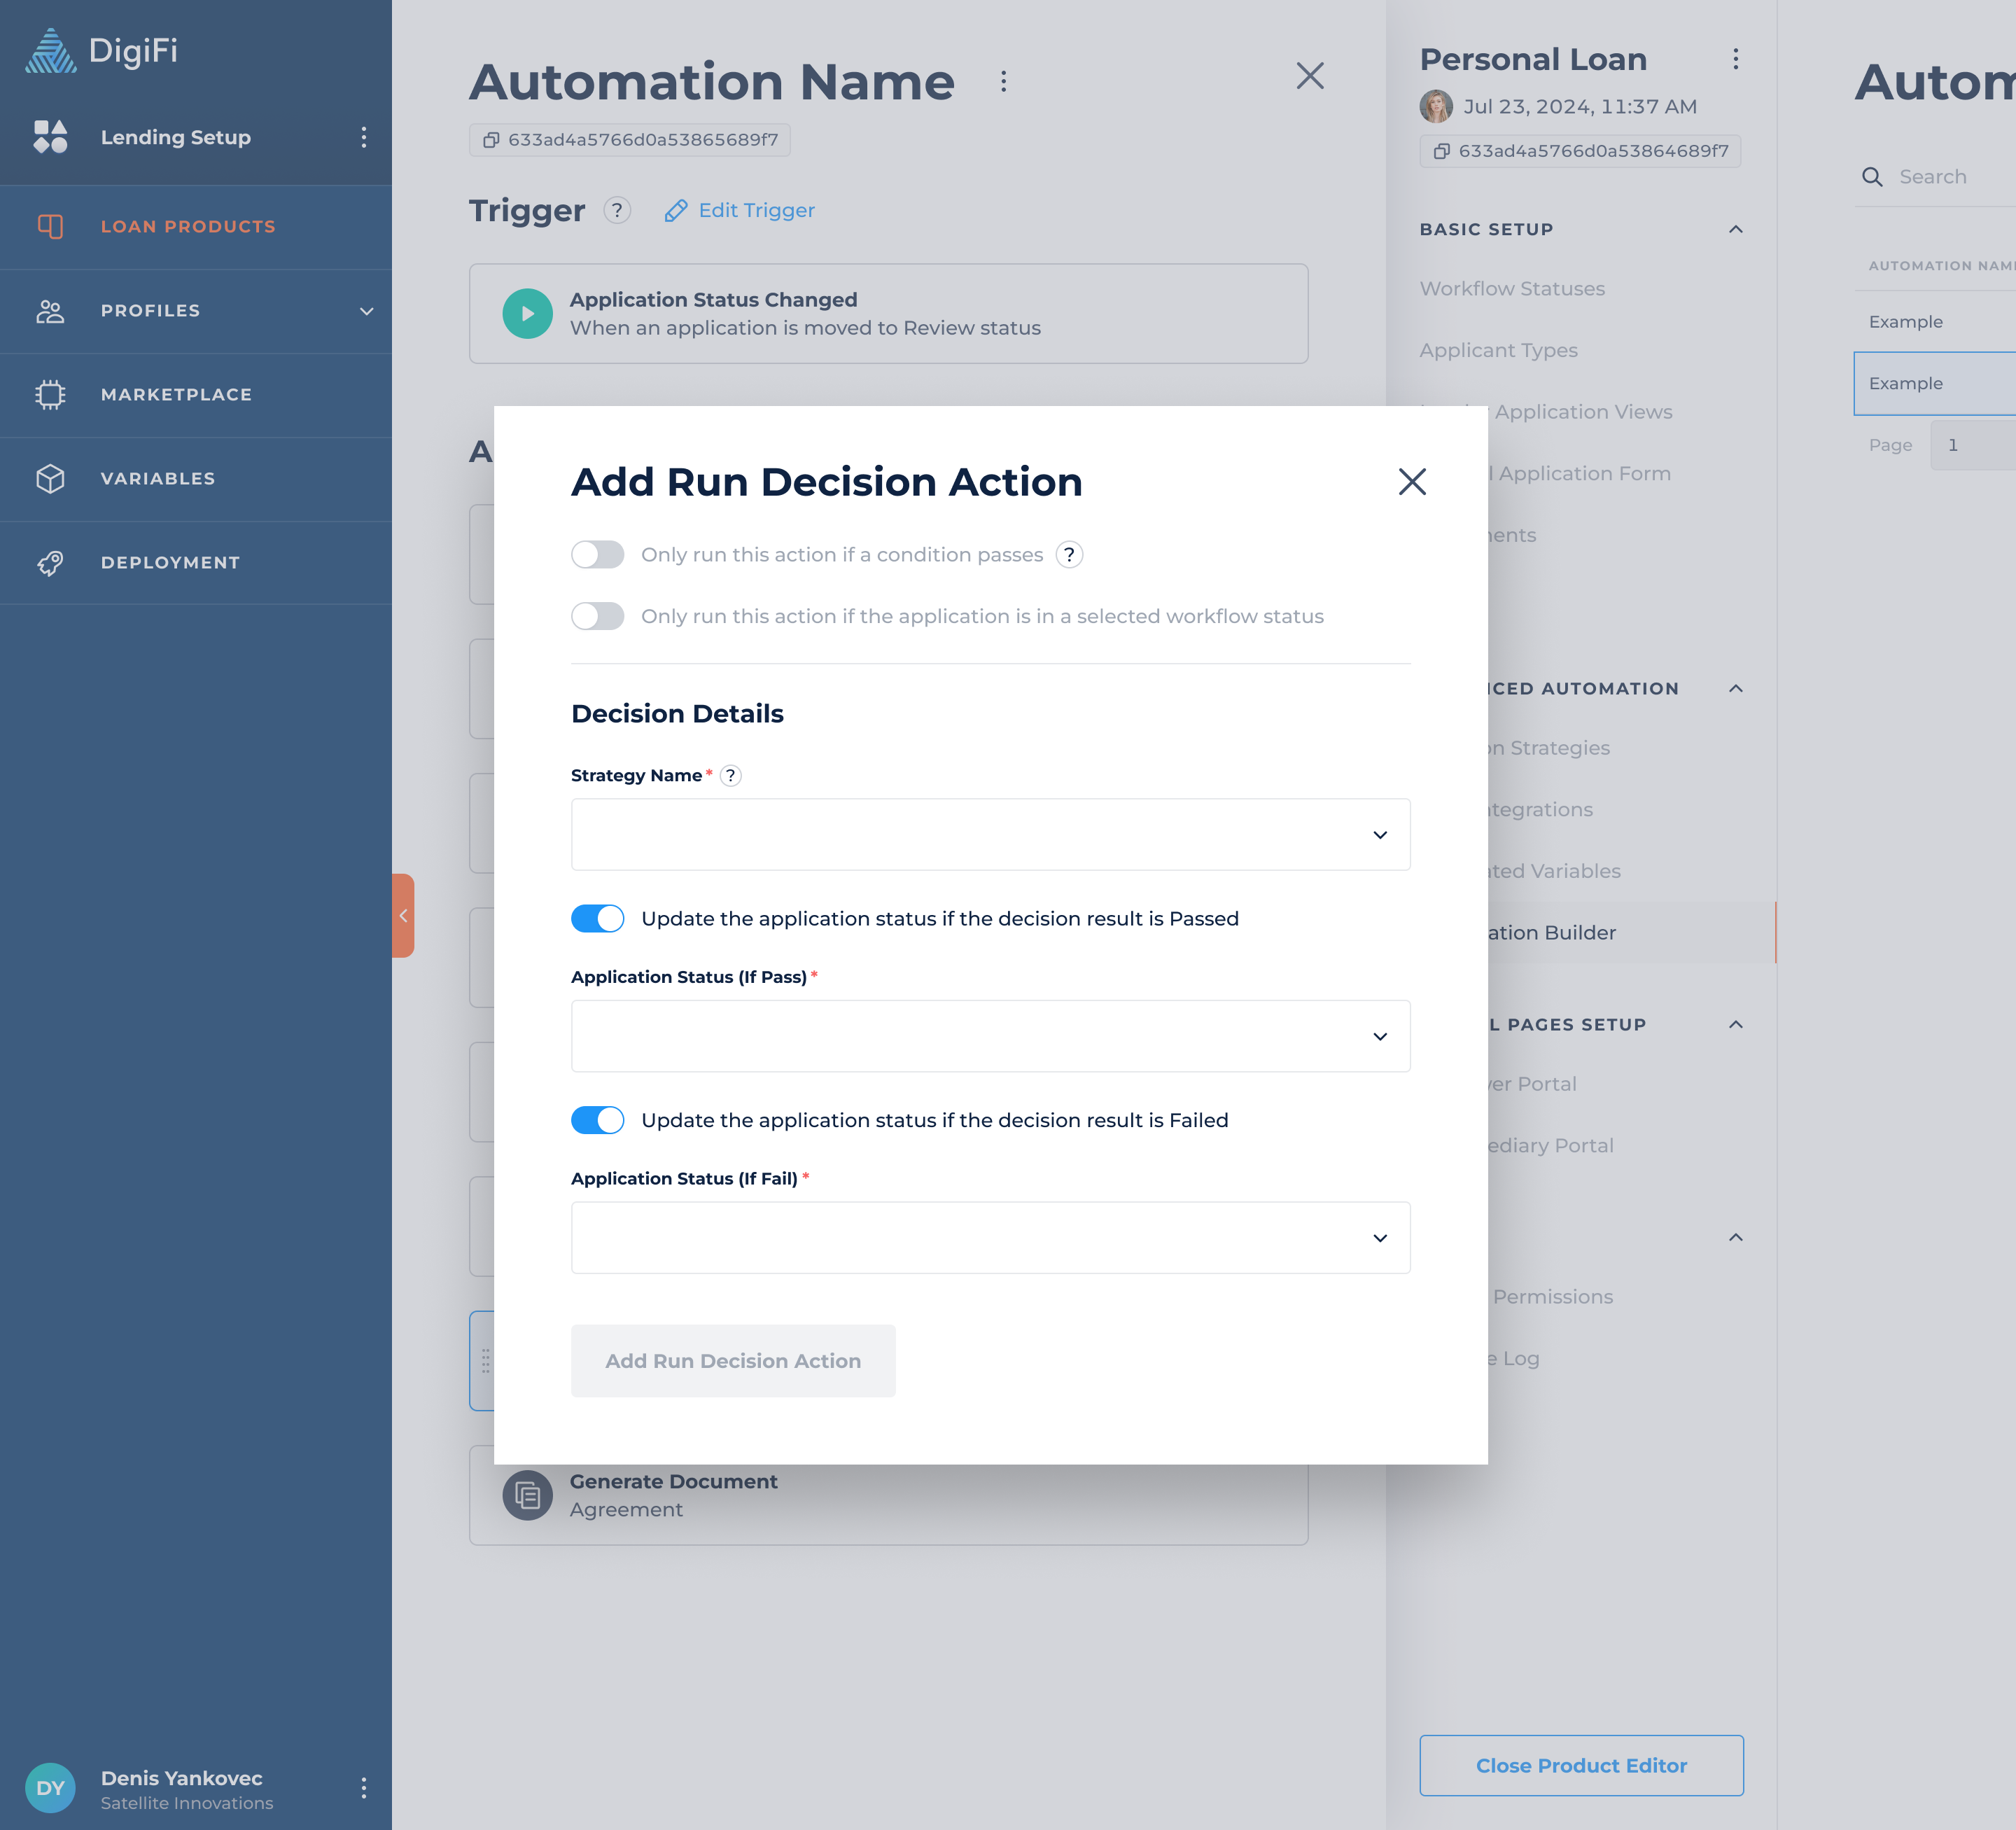The height and width of the screenshot is (1830, 2016).
Task: Copy the Personal Loan ID via copy icon
Action: [x=1441, y=151]
